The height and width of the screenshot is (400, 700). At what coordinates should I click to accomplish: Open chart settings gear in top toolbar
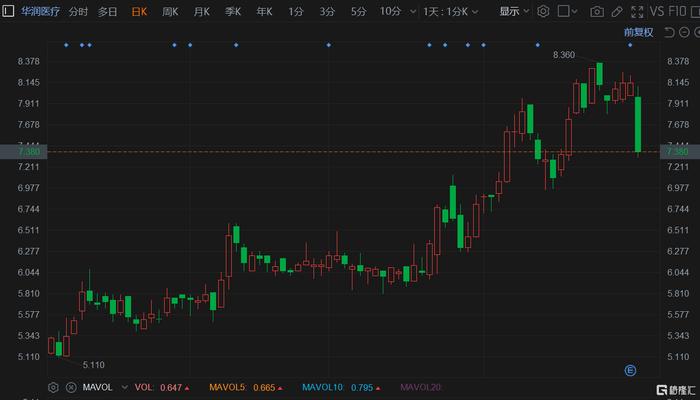click(543, 12)
